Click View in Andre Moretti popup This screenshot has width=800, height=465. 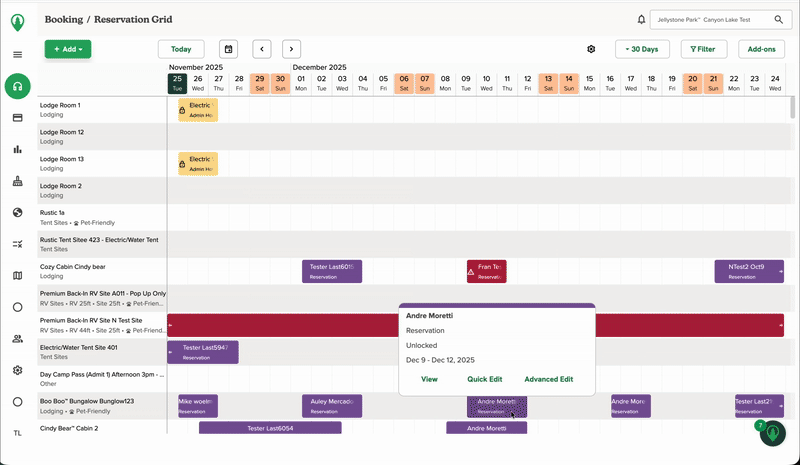[x=429, y=379]
